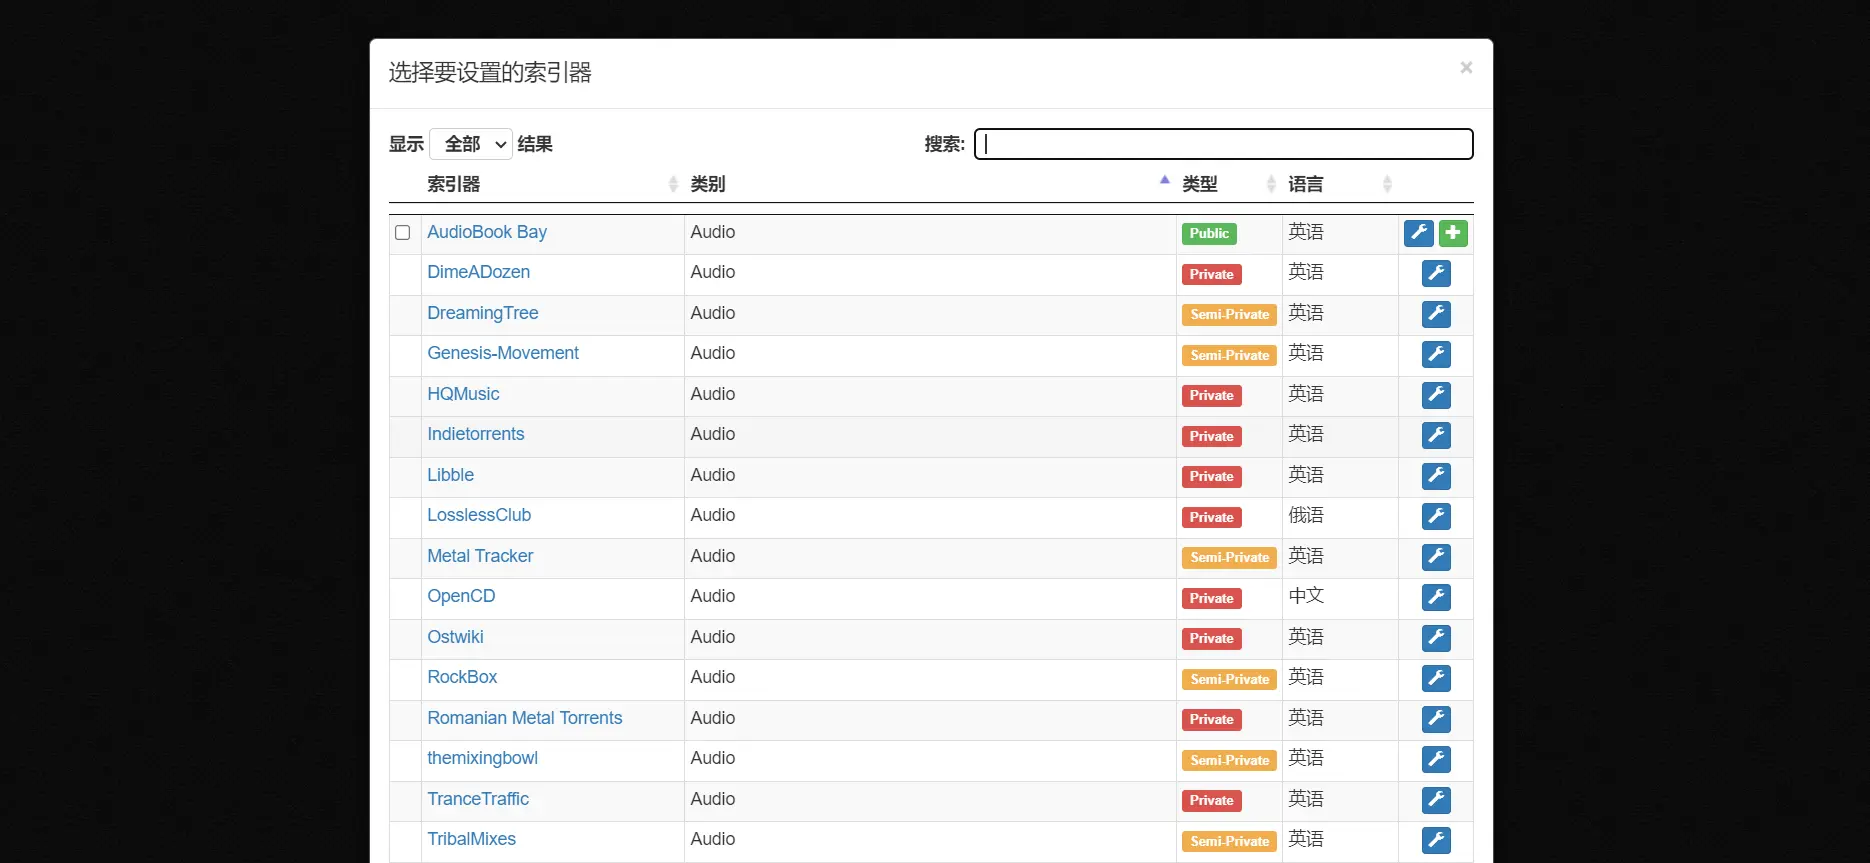Viewport: 1870px width, 863px height.
Task: Click the Private badge in HQMusic row
Action: pos(1211,396)
